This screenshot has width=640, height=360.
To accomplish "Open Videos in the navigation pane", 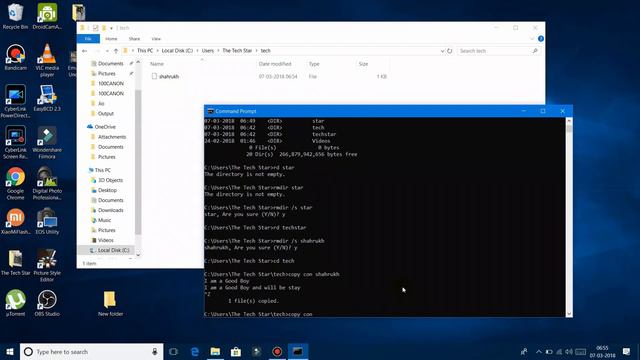I will click(x=106, y=240).
